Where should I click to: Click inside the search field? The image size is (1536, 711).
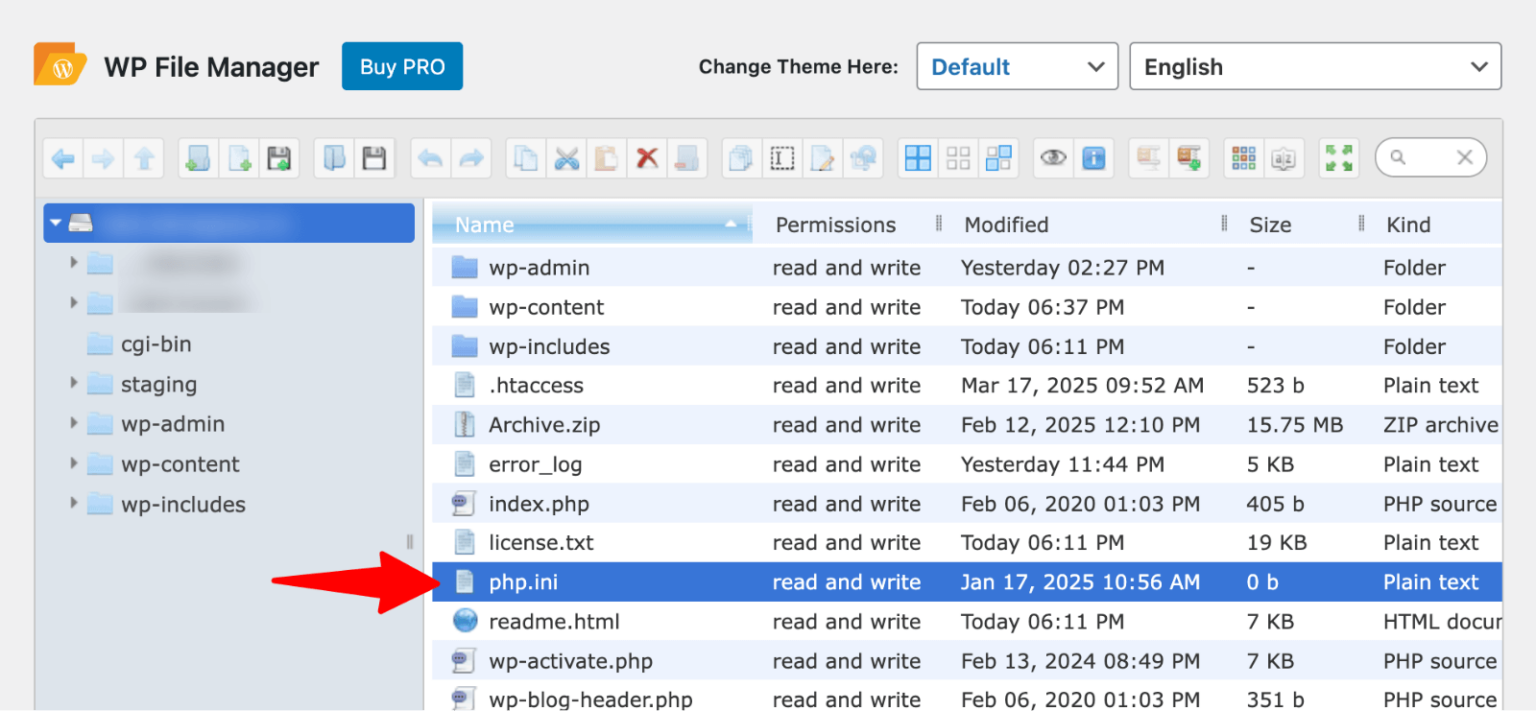pyautogui.click(x=1425, y=157)
